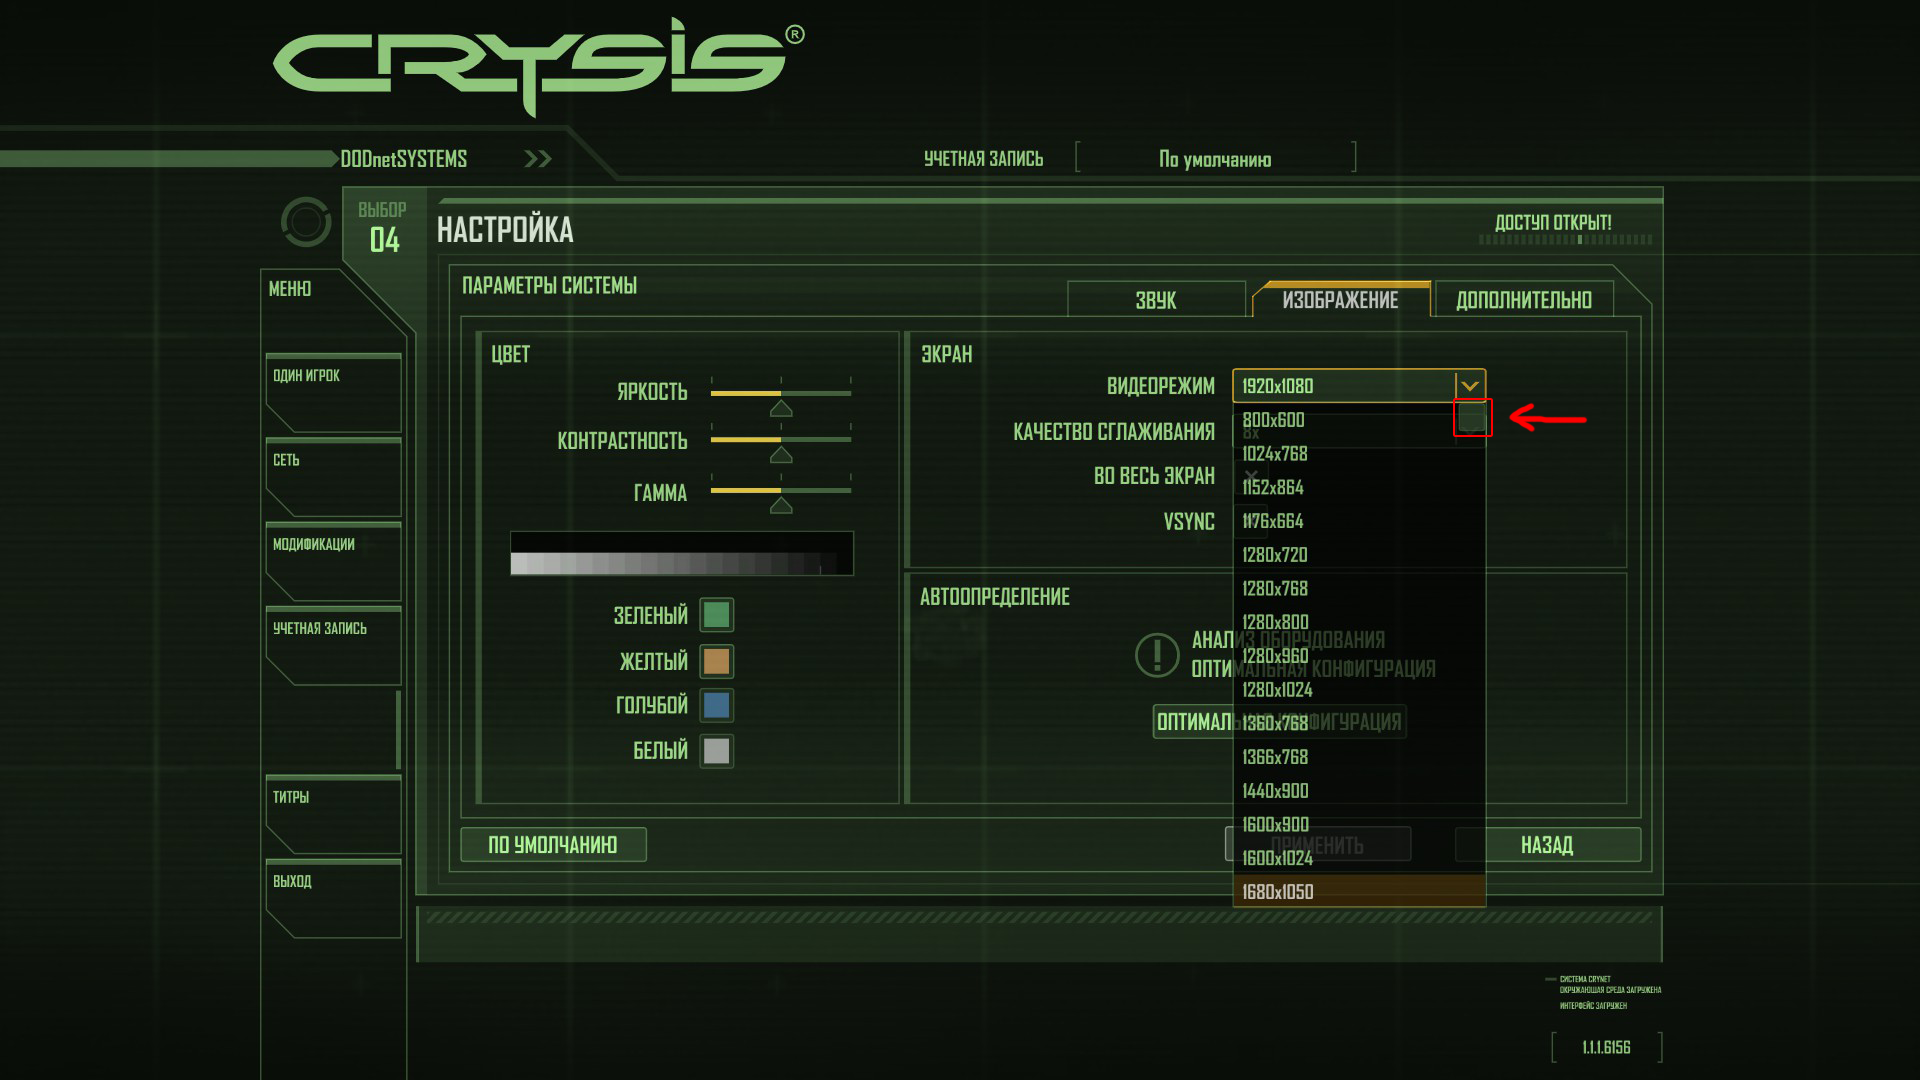Pick the БЕЛЫЙ white color swatch

point(716,751)
